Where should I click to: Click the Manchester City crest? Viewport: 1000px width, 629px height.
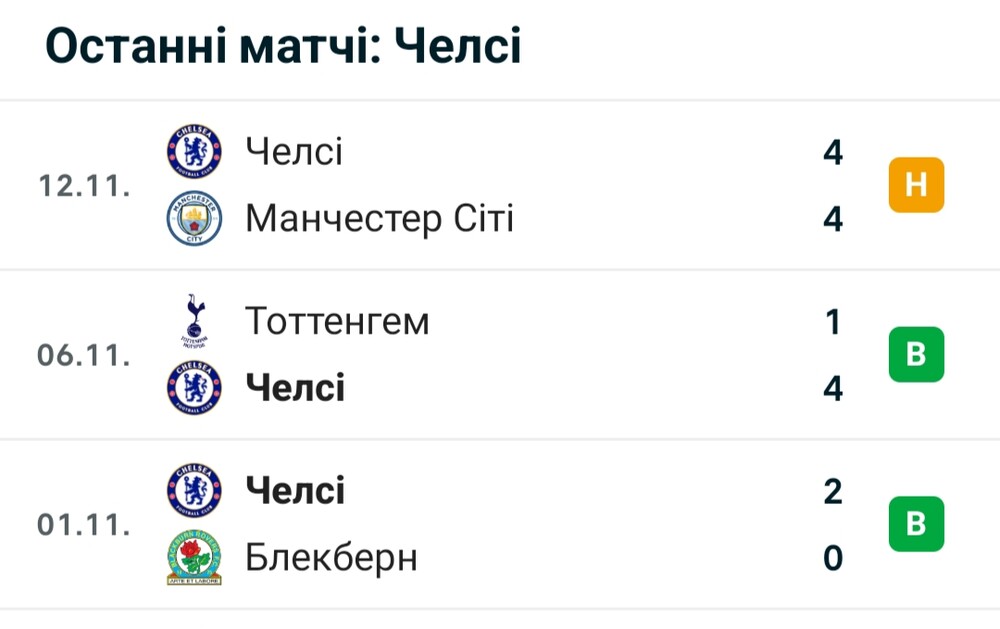click(x=194, y=218)
